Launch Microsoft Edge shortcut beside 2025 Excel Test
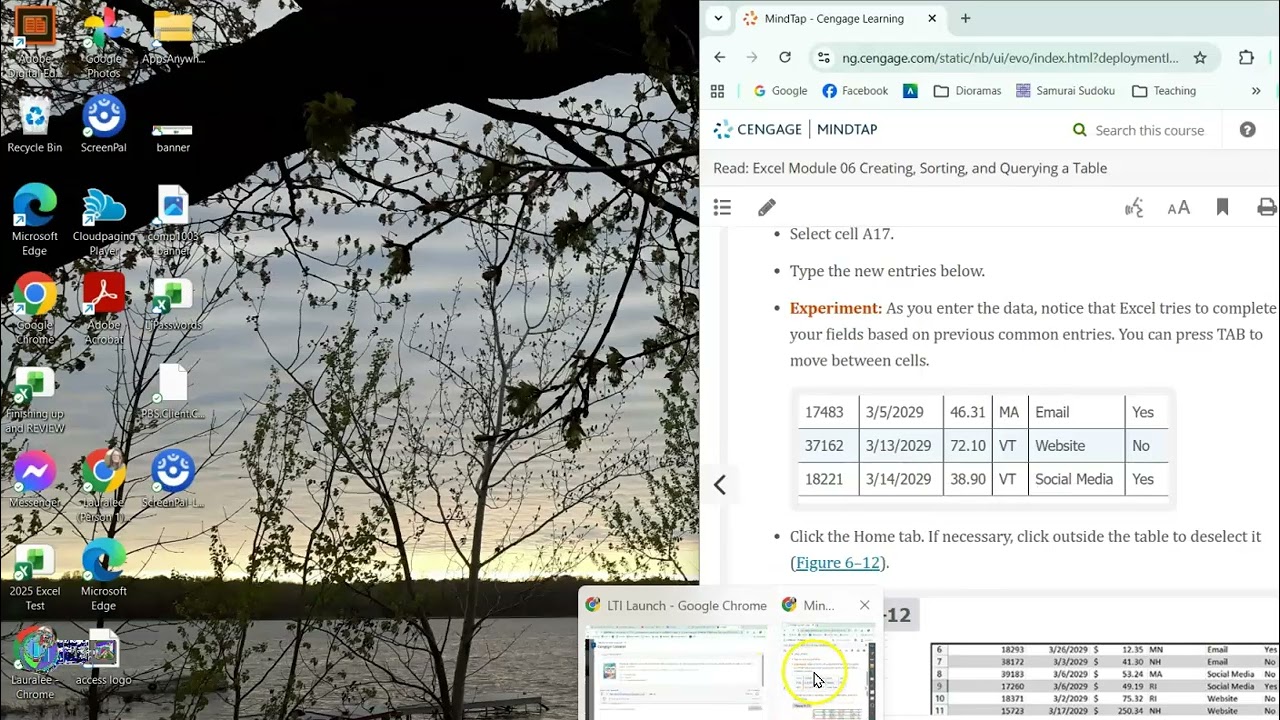Image resolution: width=1280 pixels, height=720 pixels. (x=103, y=576)
